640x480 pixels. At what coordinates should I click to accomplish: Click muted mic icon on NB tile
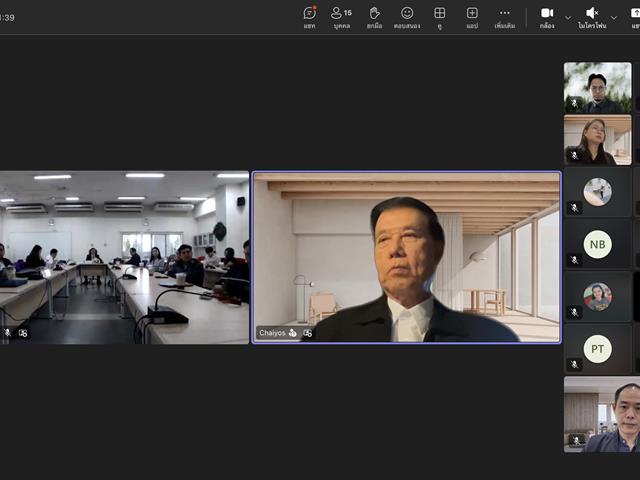(574, 260)
